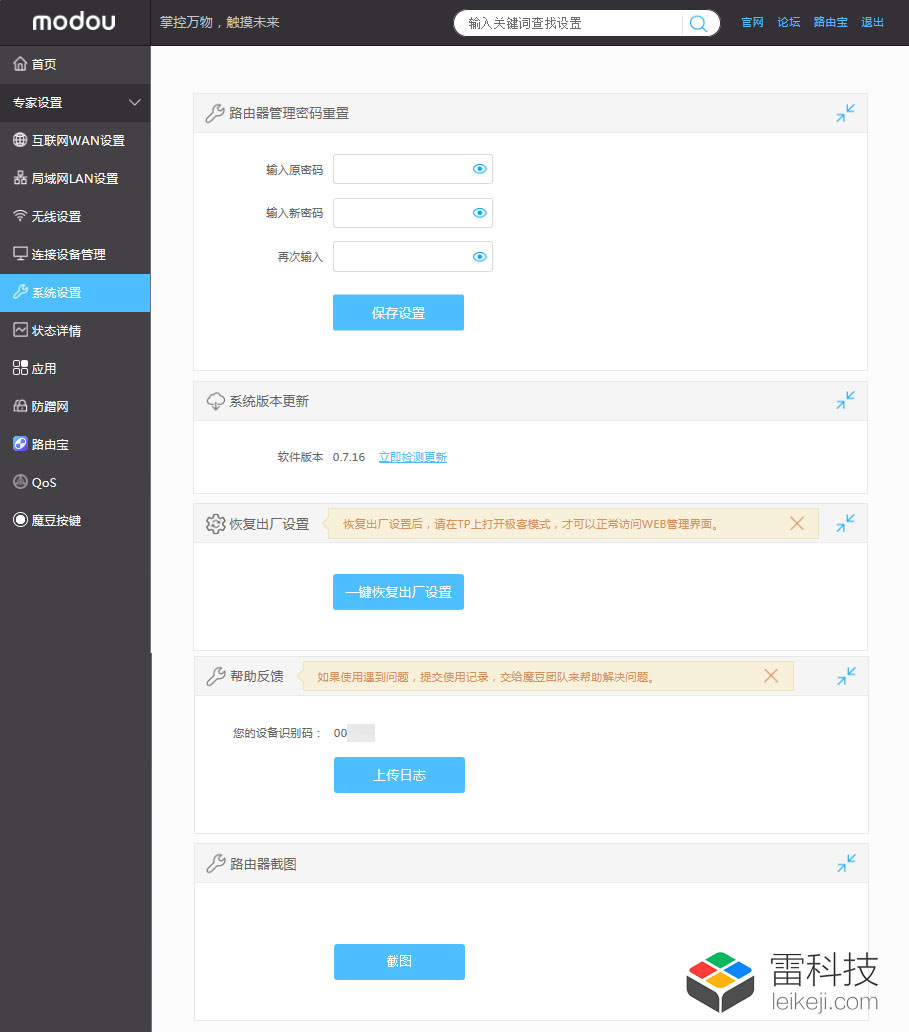
Task: Click the 保存设置 button
Action: [x=398, y=313]
